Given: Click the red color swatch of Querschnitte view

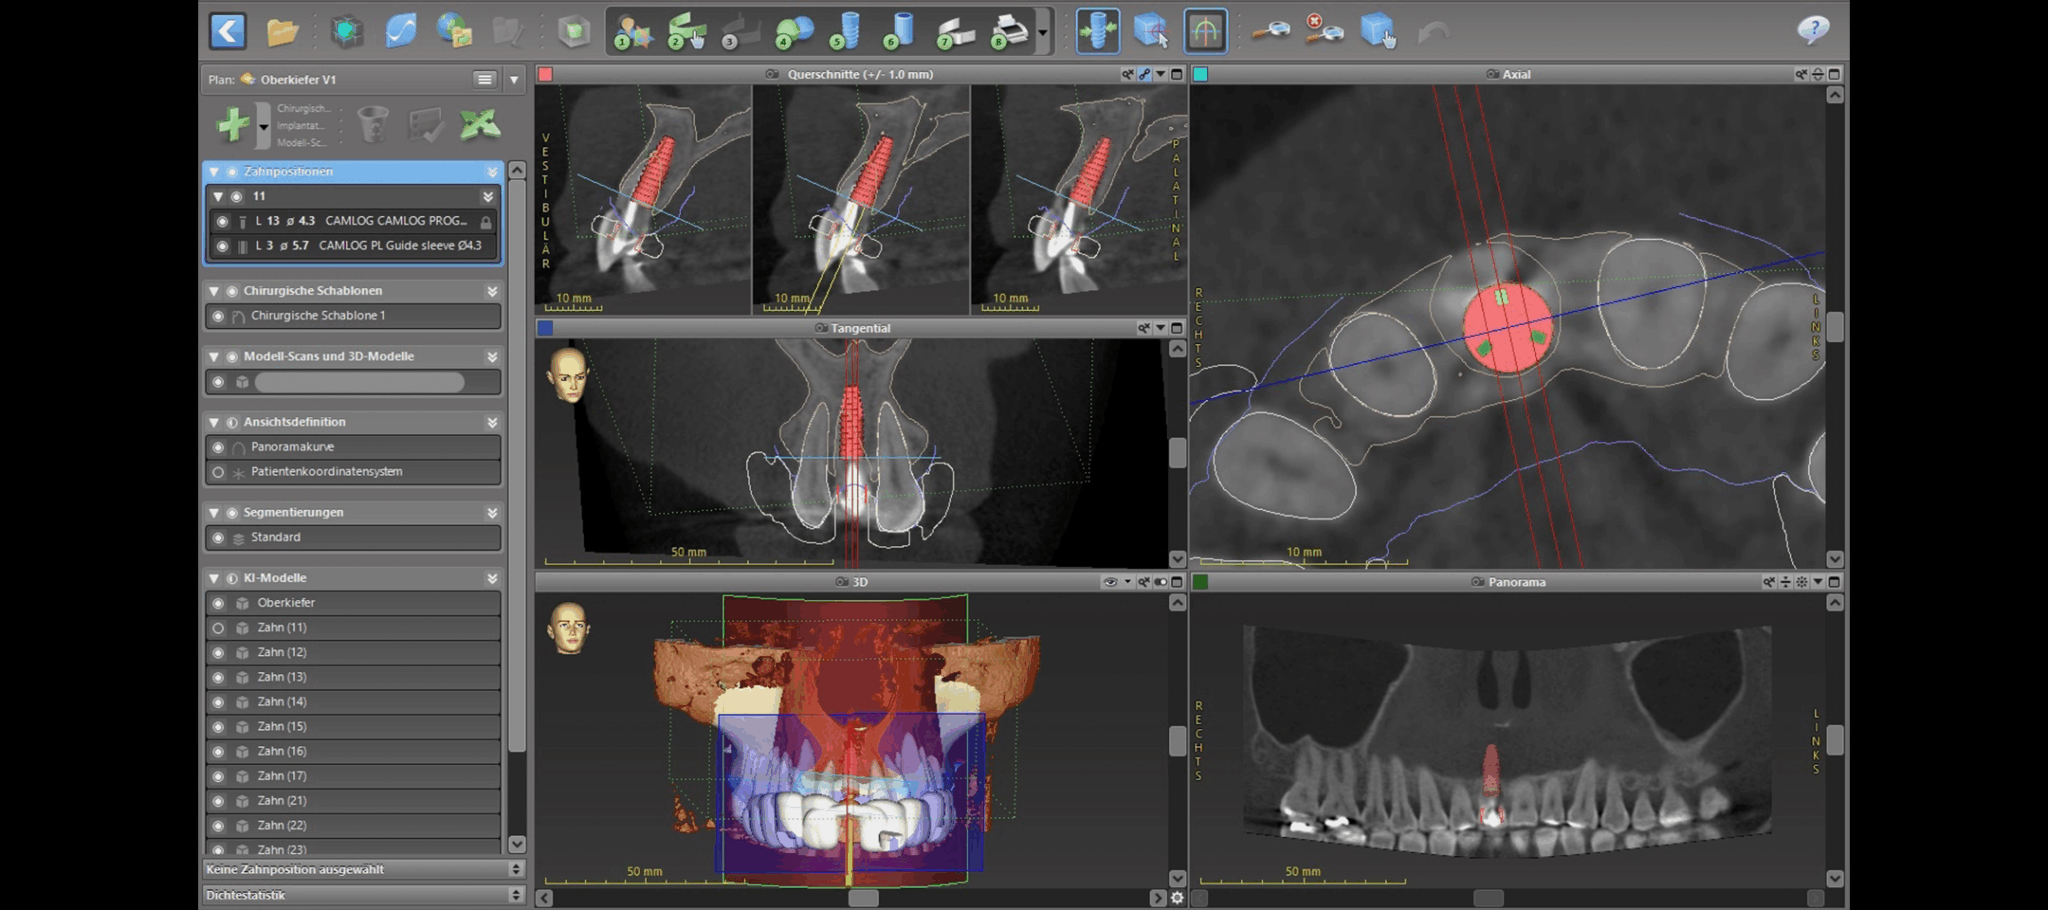Looking at the screenshot, I should coord(545,74).
